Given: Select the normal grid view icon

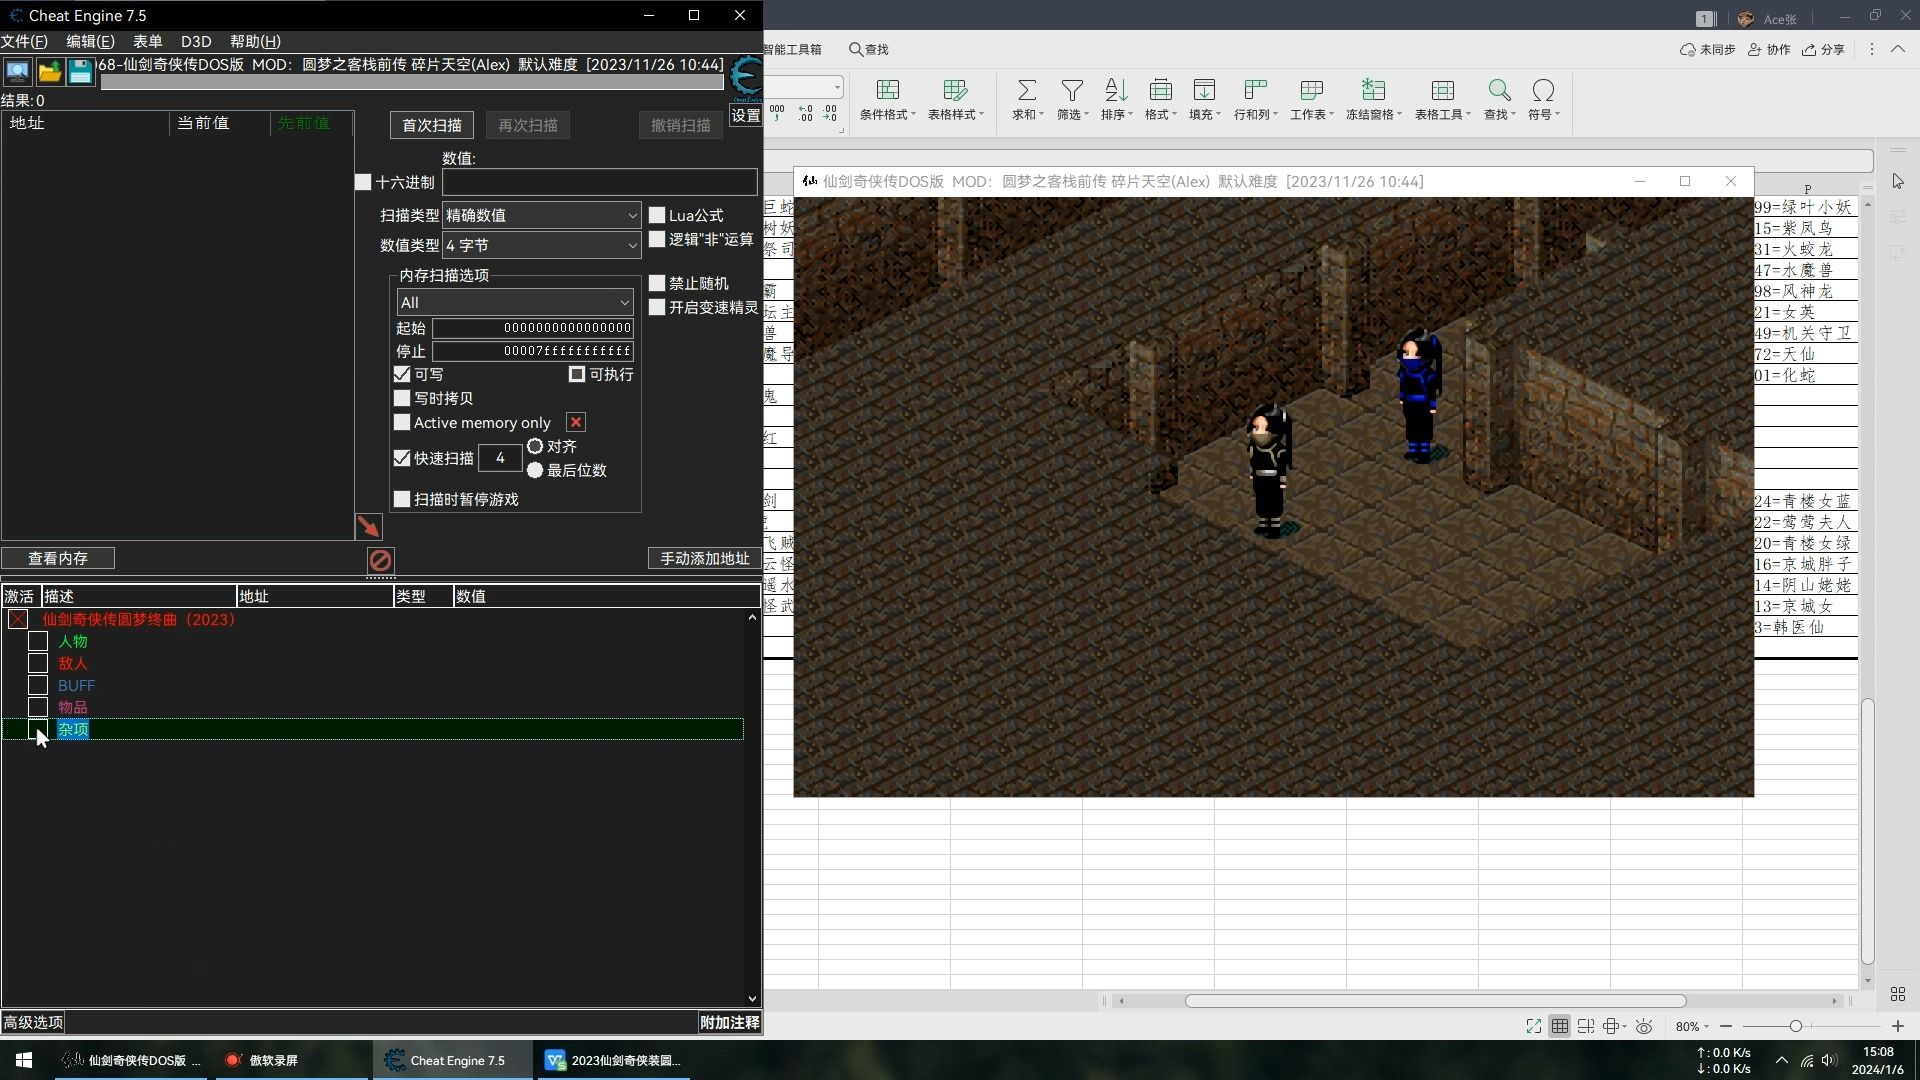Looking at the screenshot, I should tap(1560, 1026).
